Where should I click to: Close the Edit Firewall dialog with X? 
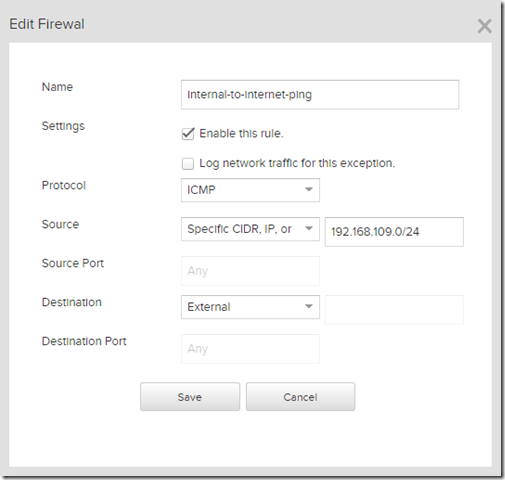(x=484, y=26)
